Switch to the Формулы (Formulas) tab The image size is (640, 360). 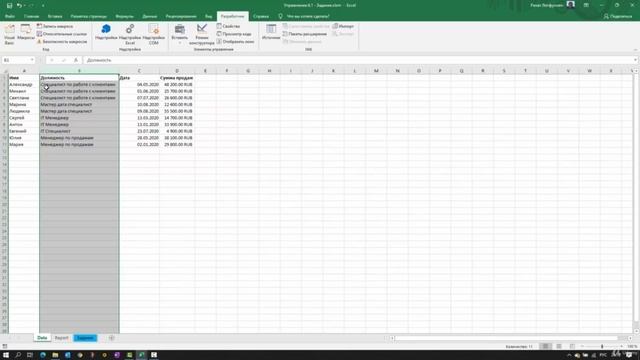click(x=124, y=16)
